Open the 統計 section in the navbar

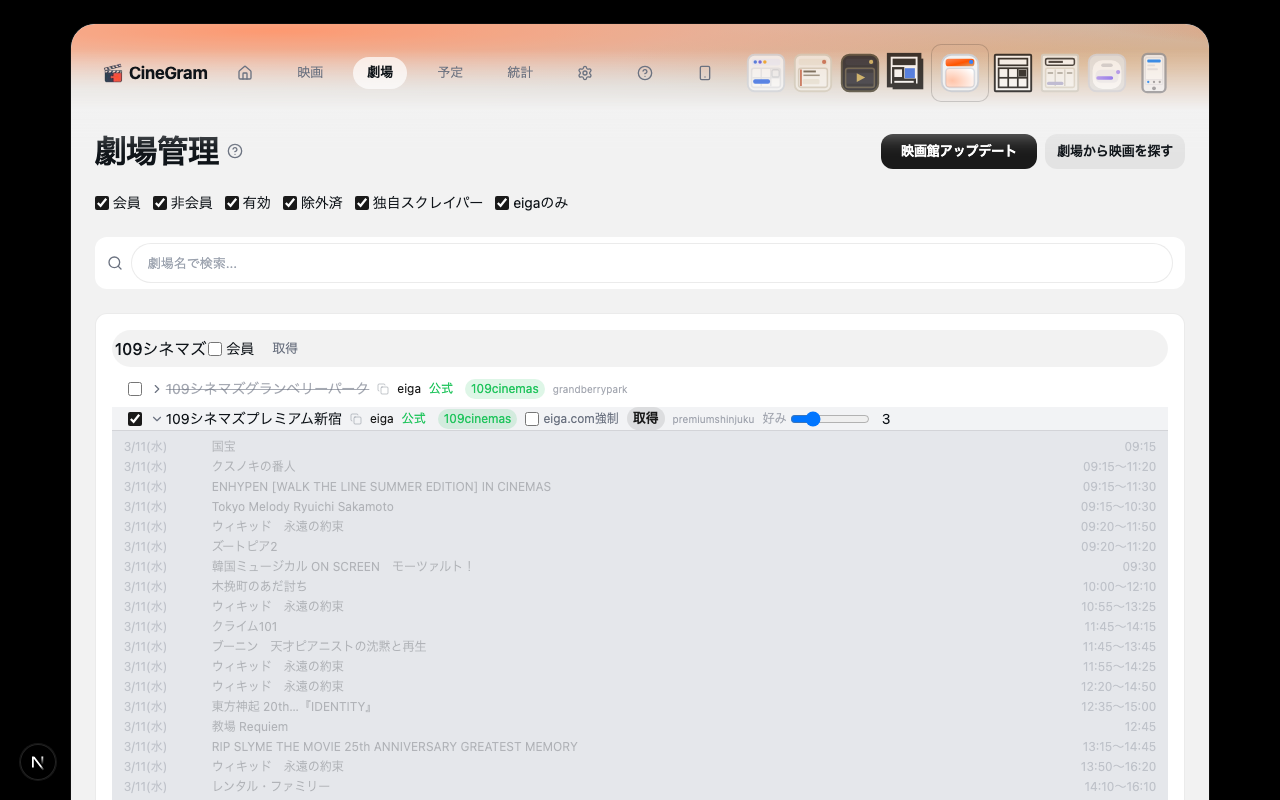tap(520, 73)
